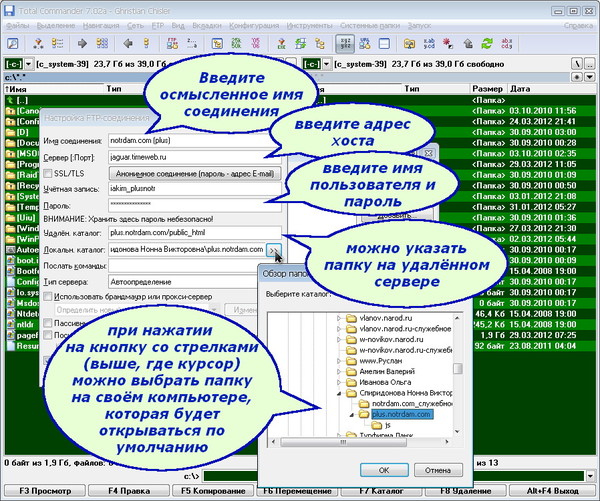Image resolution: width=600 pixels, height=501 pixels.
Task: Click the yellow dotted grid toolbar icon
Action: 102,43
